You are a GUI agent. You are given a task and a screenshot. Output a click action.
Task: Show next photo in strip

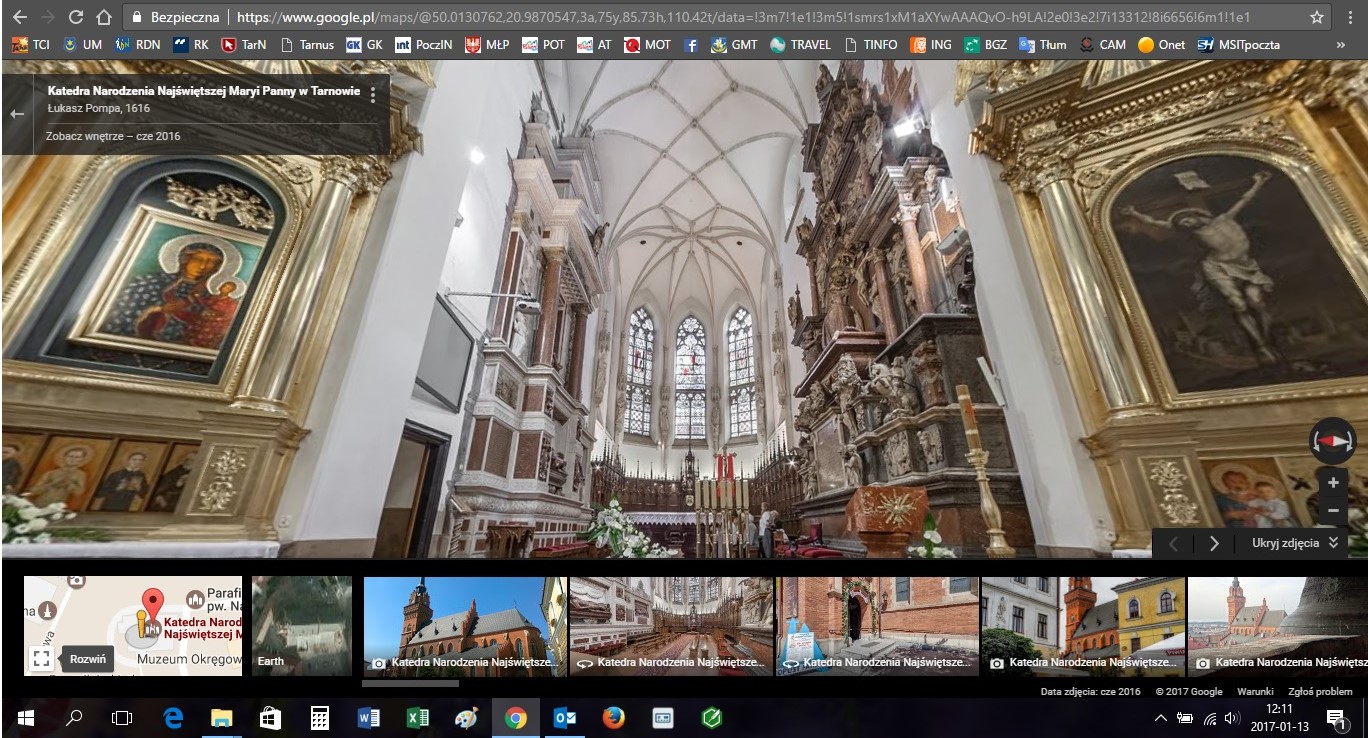coord(1214,543)
